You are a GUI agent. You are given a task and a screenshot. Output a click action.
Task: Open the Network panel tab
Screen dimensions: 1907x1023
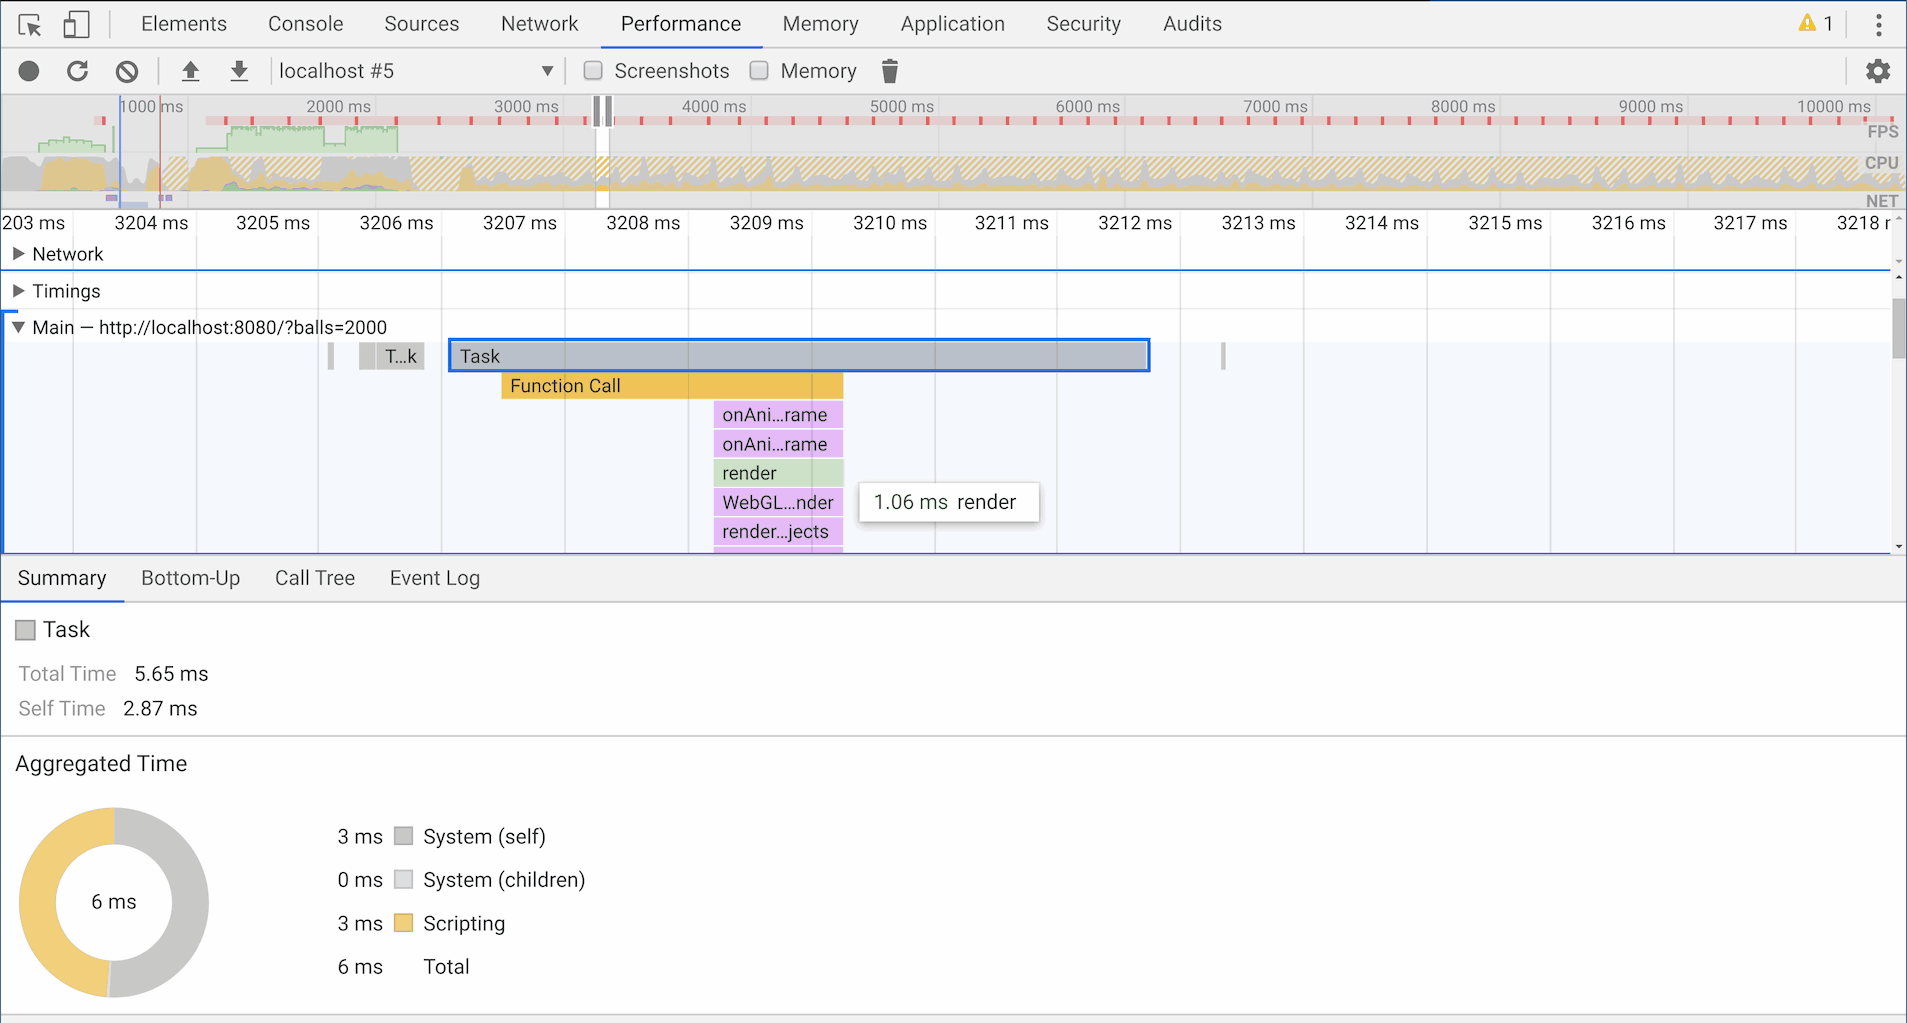coord(540,24)
